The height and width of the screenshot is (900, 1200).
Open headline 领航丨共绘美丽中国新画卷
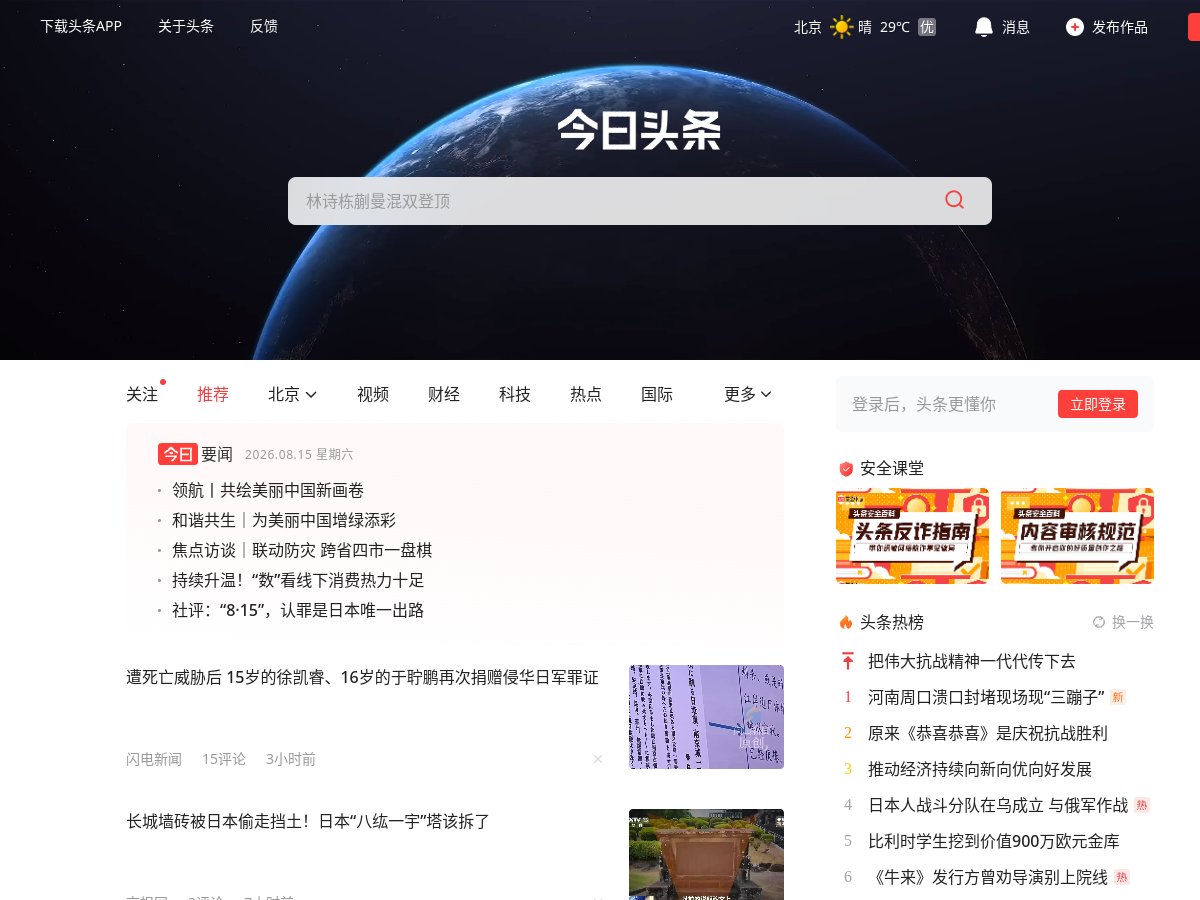268,490
